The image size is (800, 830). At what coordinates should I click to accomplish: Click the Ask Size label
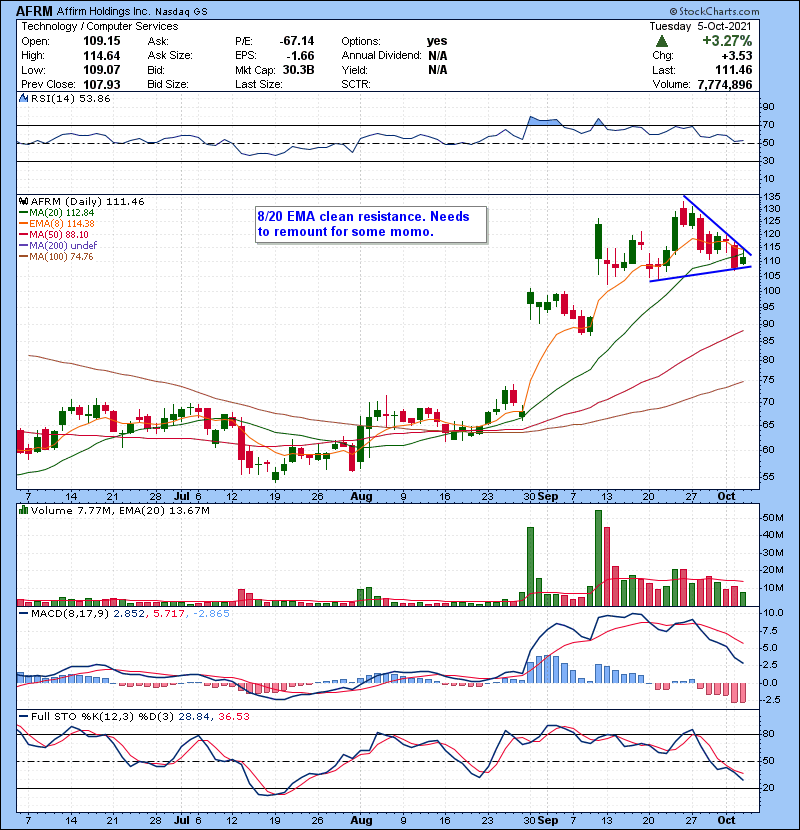170,56
